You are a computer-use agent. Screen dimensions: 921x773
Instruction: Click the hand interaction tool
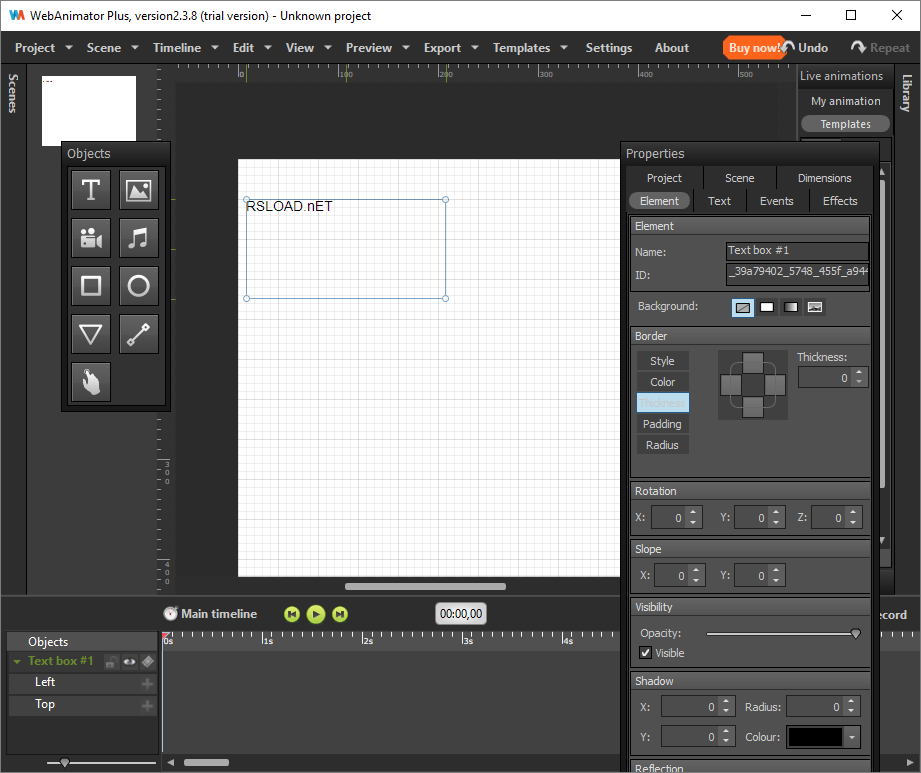coord(91,382)
